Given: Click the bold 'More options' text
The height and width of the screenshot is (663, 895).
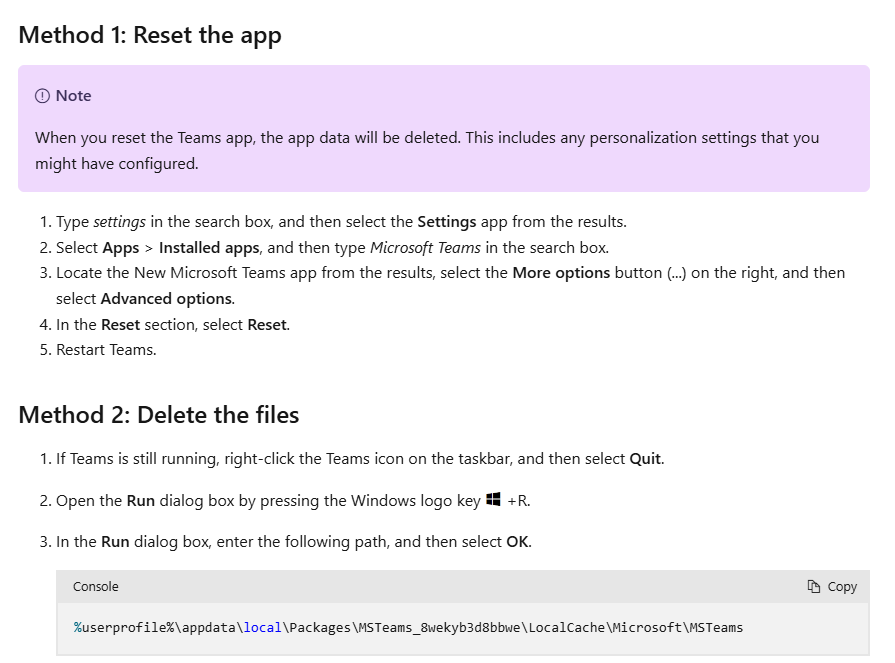Looking at the screenshot, I should (x=561, y=273).
